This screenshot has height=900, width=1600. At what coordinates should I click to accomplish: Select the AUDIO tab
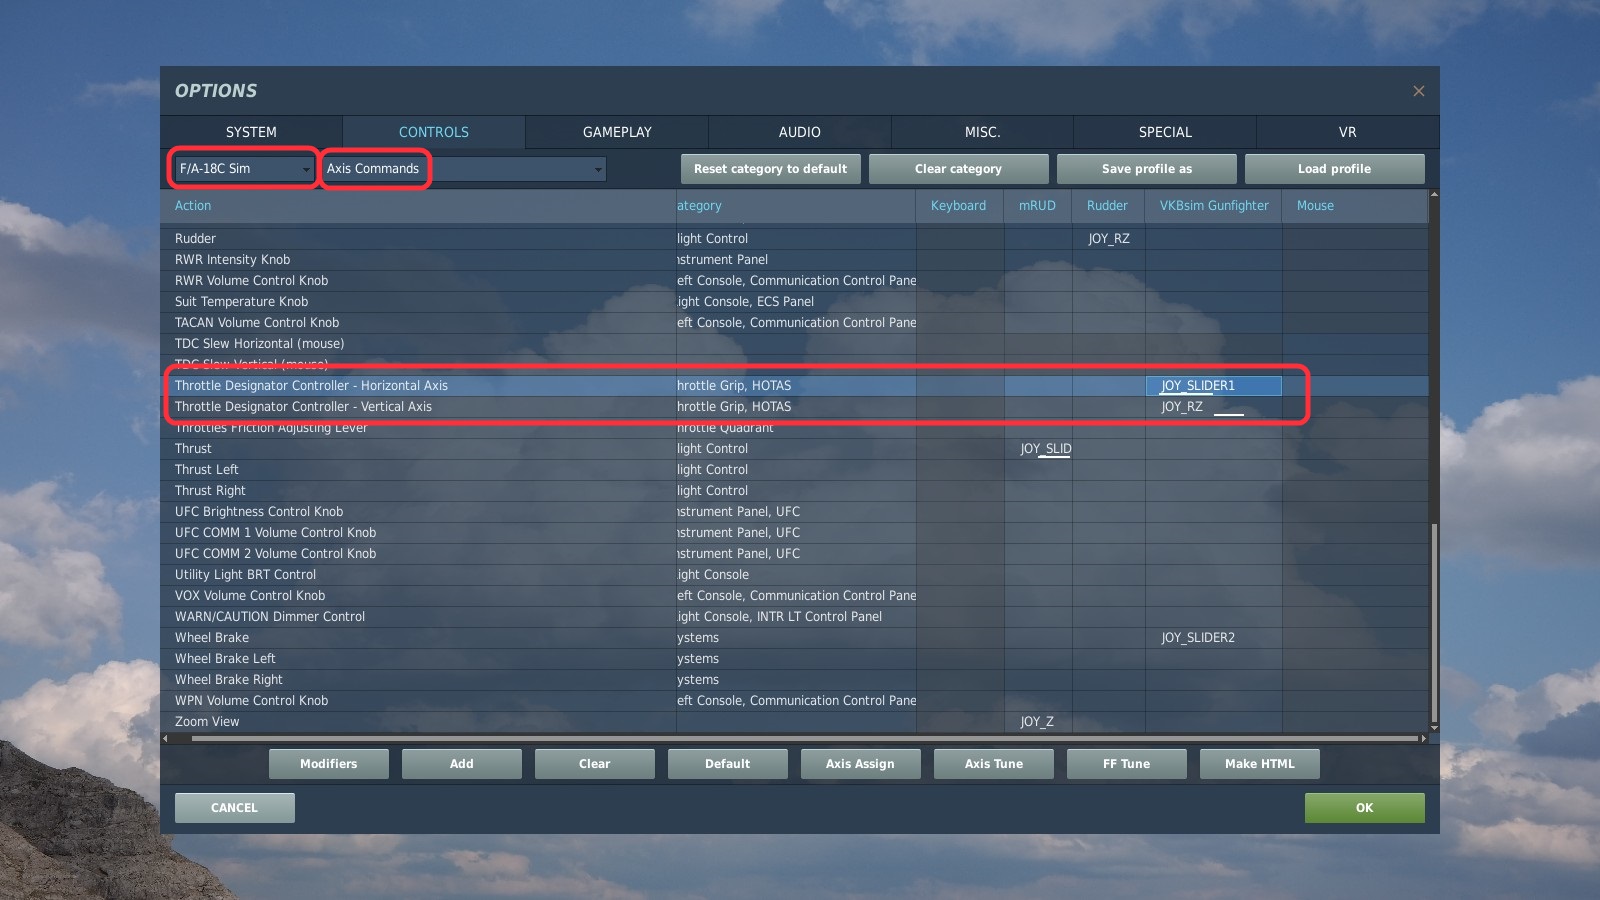click(x=800, y=132)
